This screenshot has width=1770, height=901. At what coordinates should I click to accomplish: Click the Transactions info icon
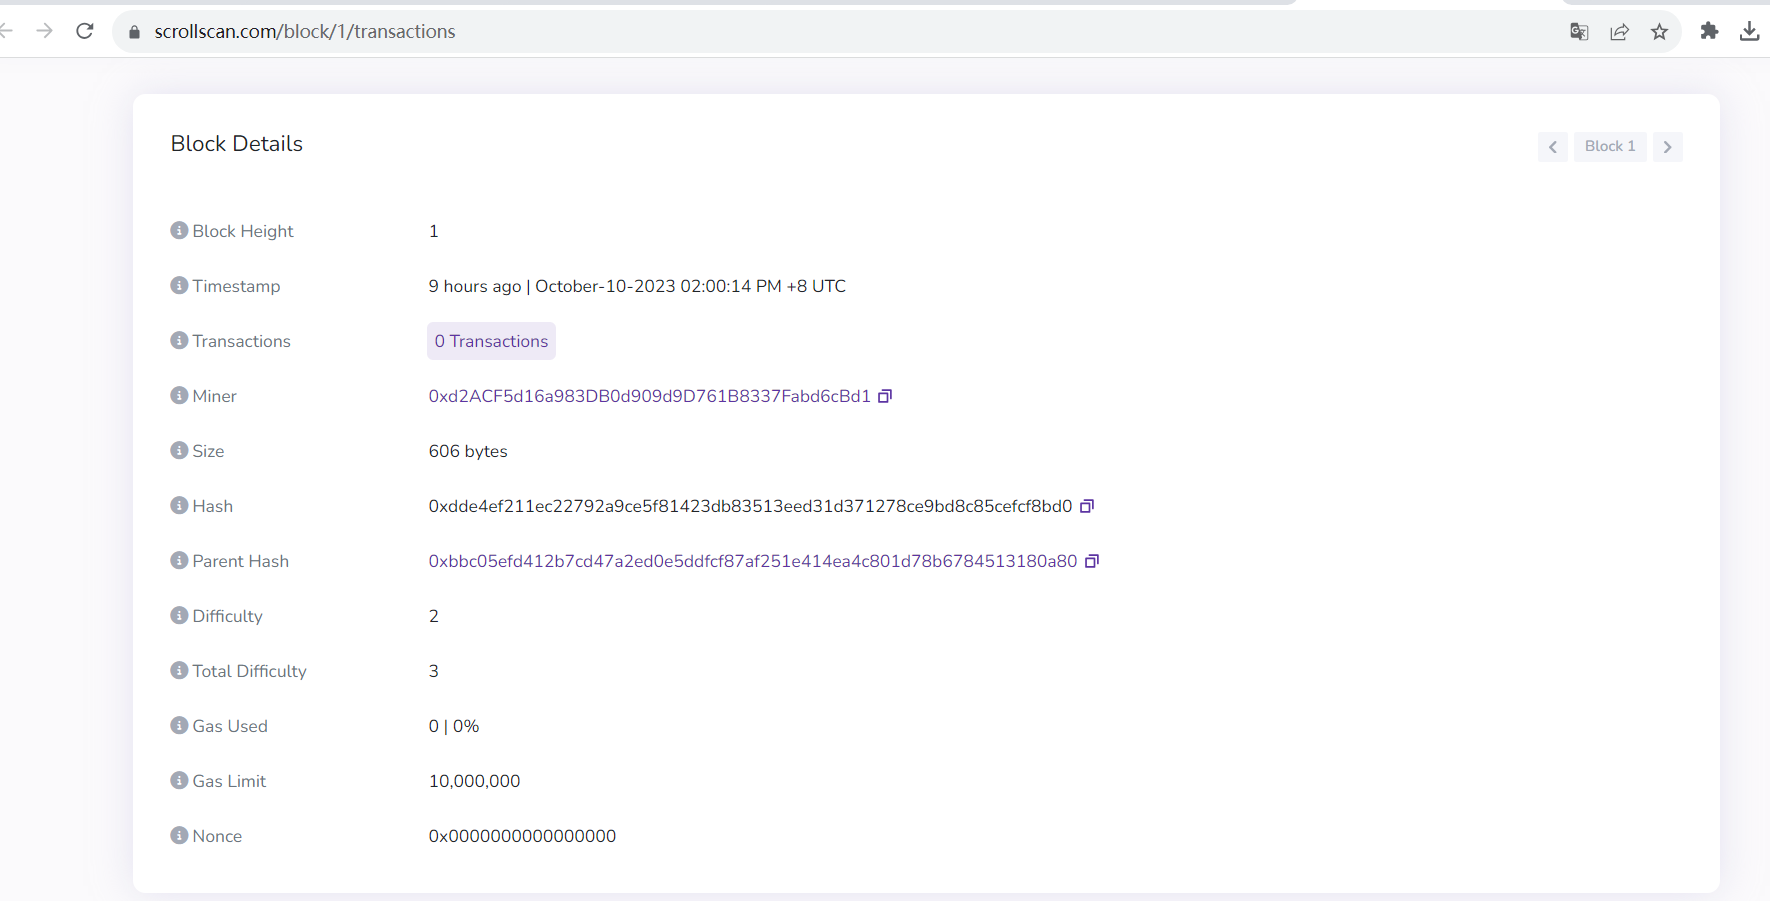[x=179, y=341]
